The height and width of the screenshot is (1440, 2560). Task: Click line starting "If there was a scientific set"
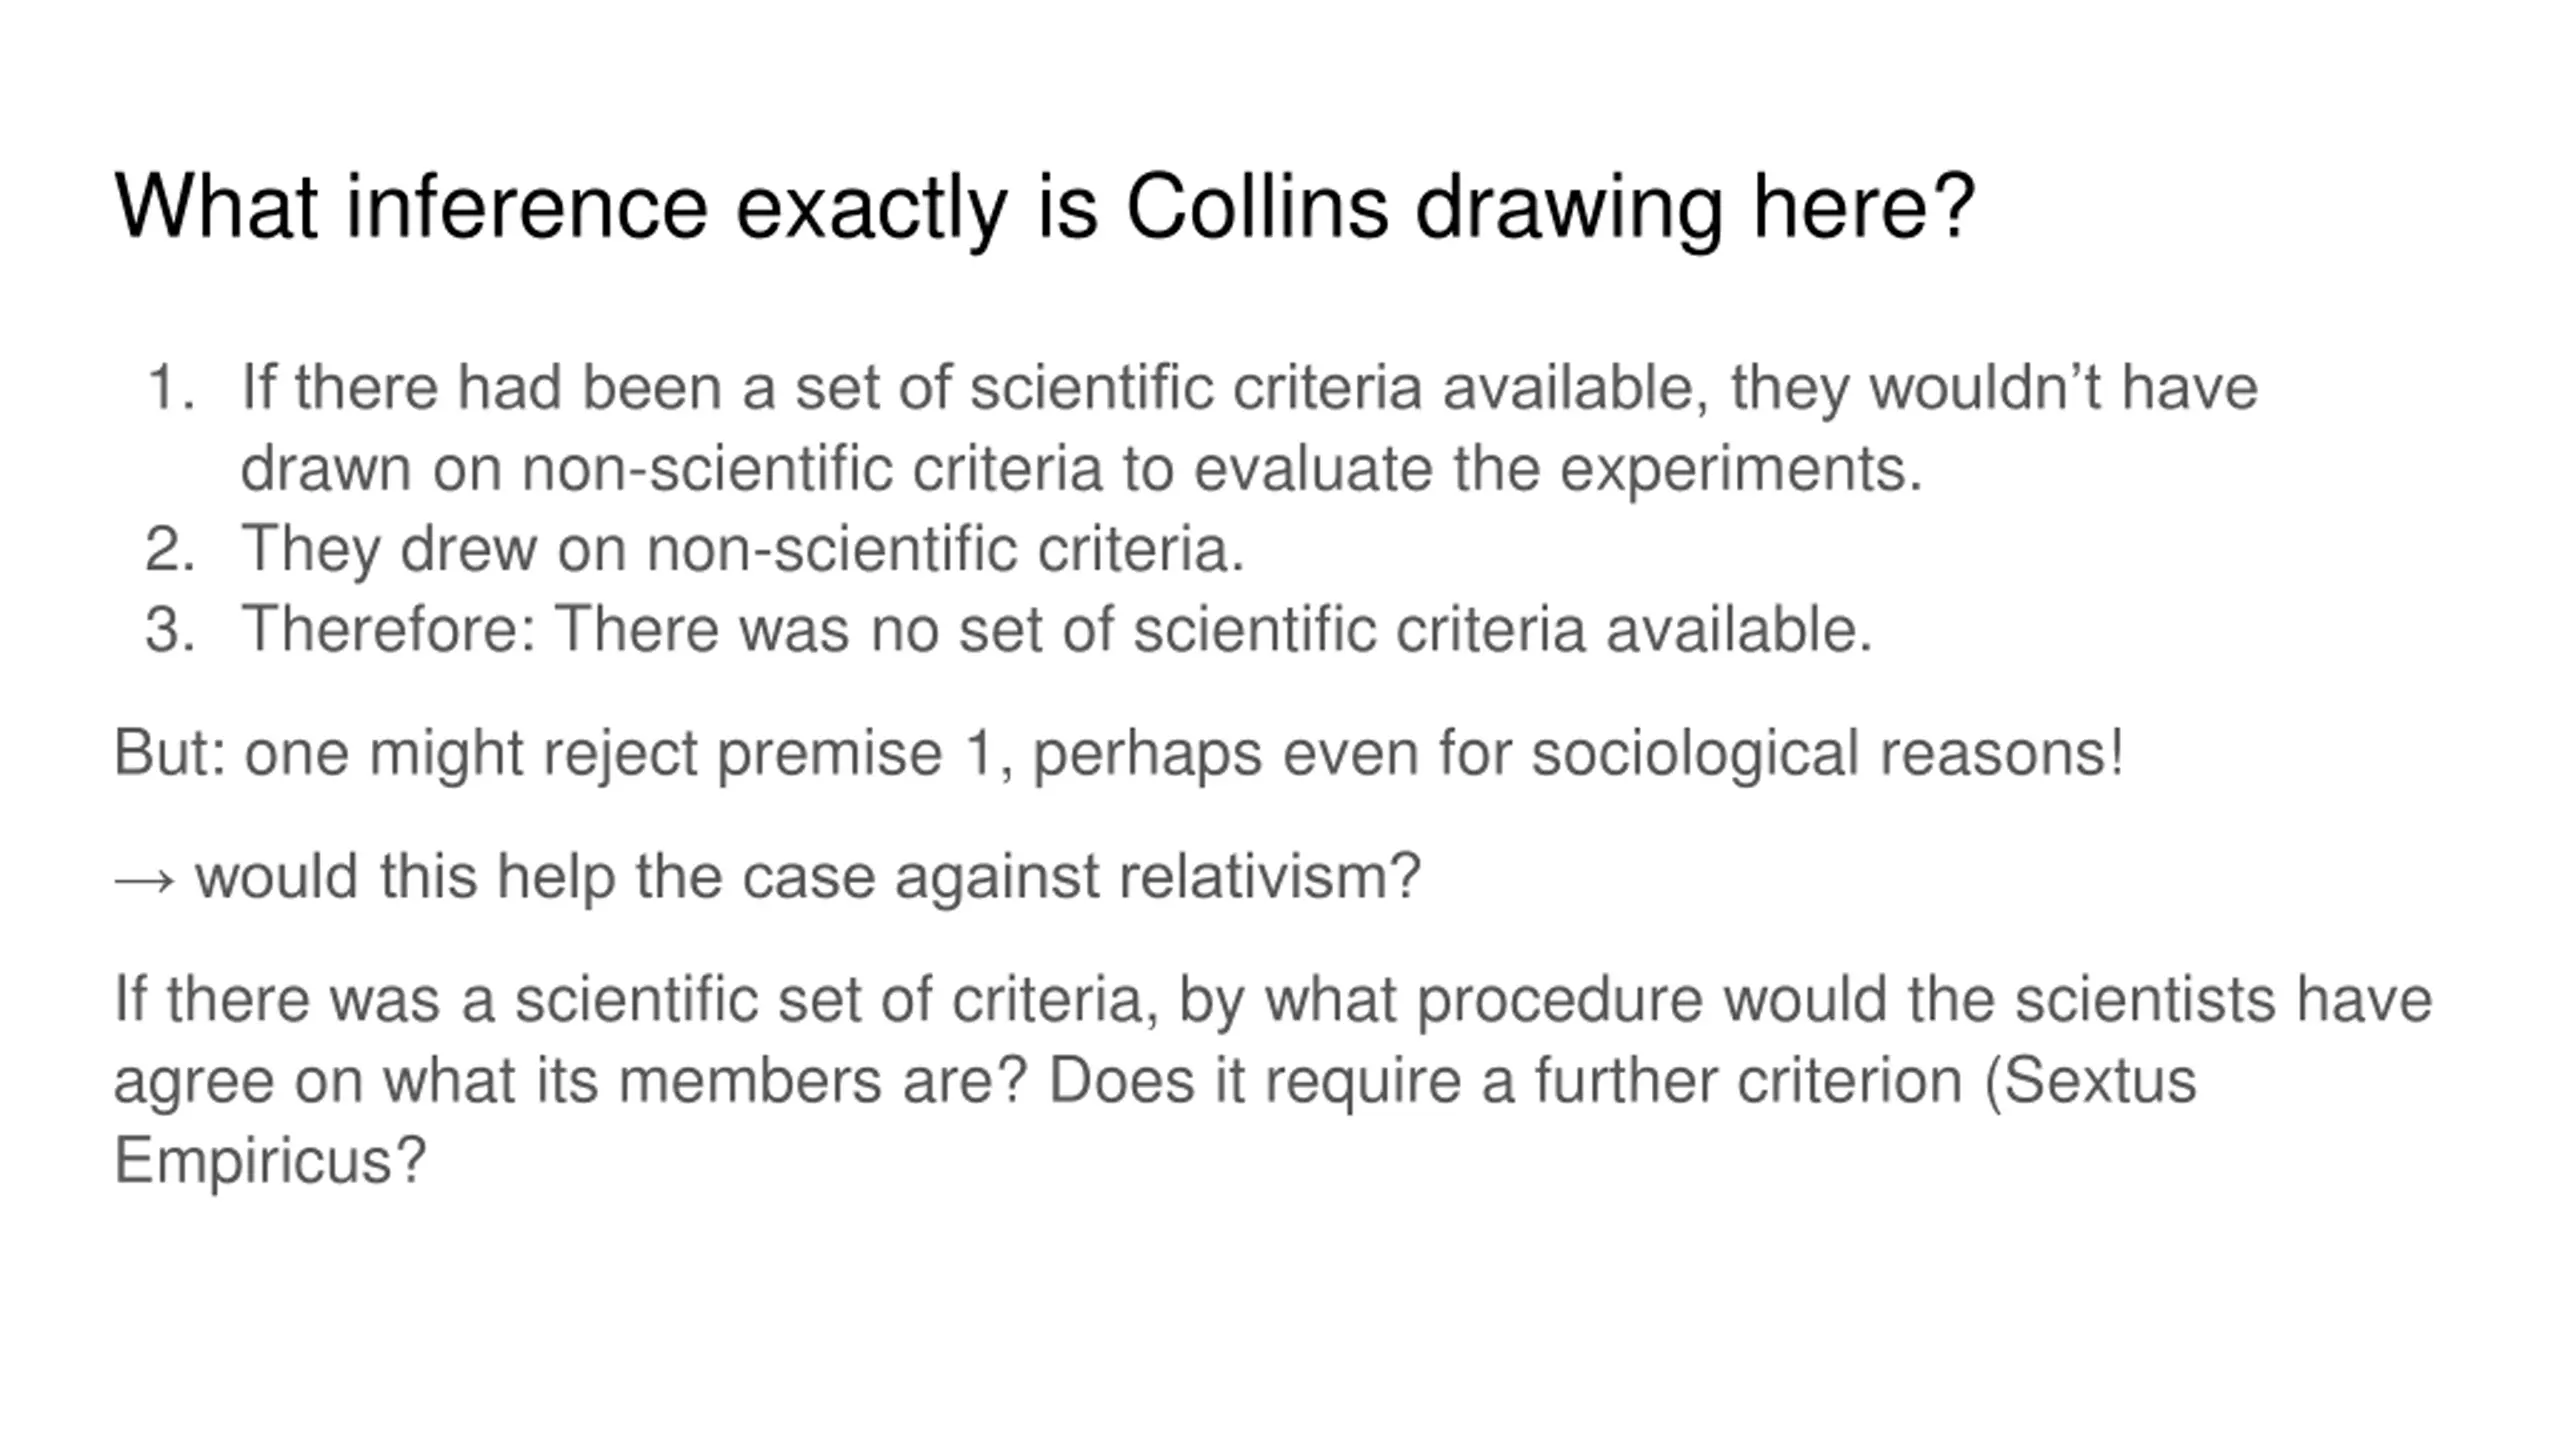(1273, 1000)
